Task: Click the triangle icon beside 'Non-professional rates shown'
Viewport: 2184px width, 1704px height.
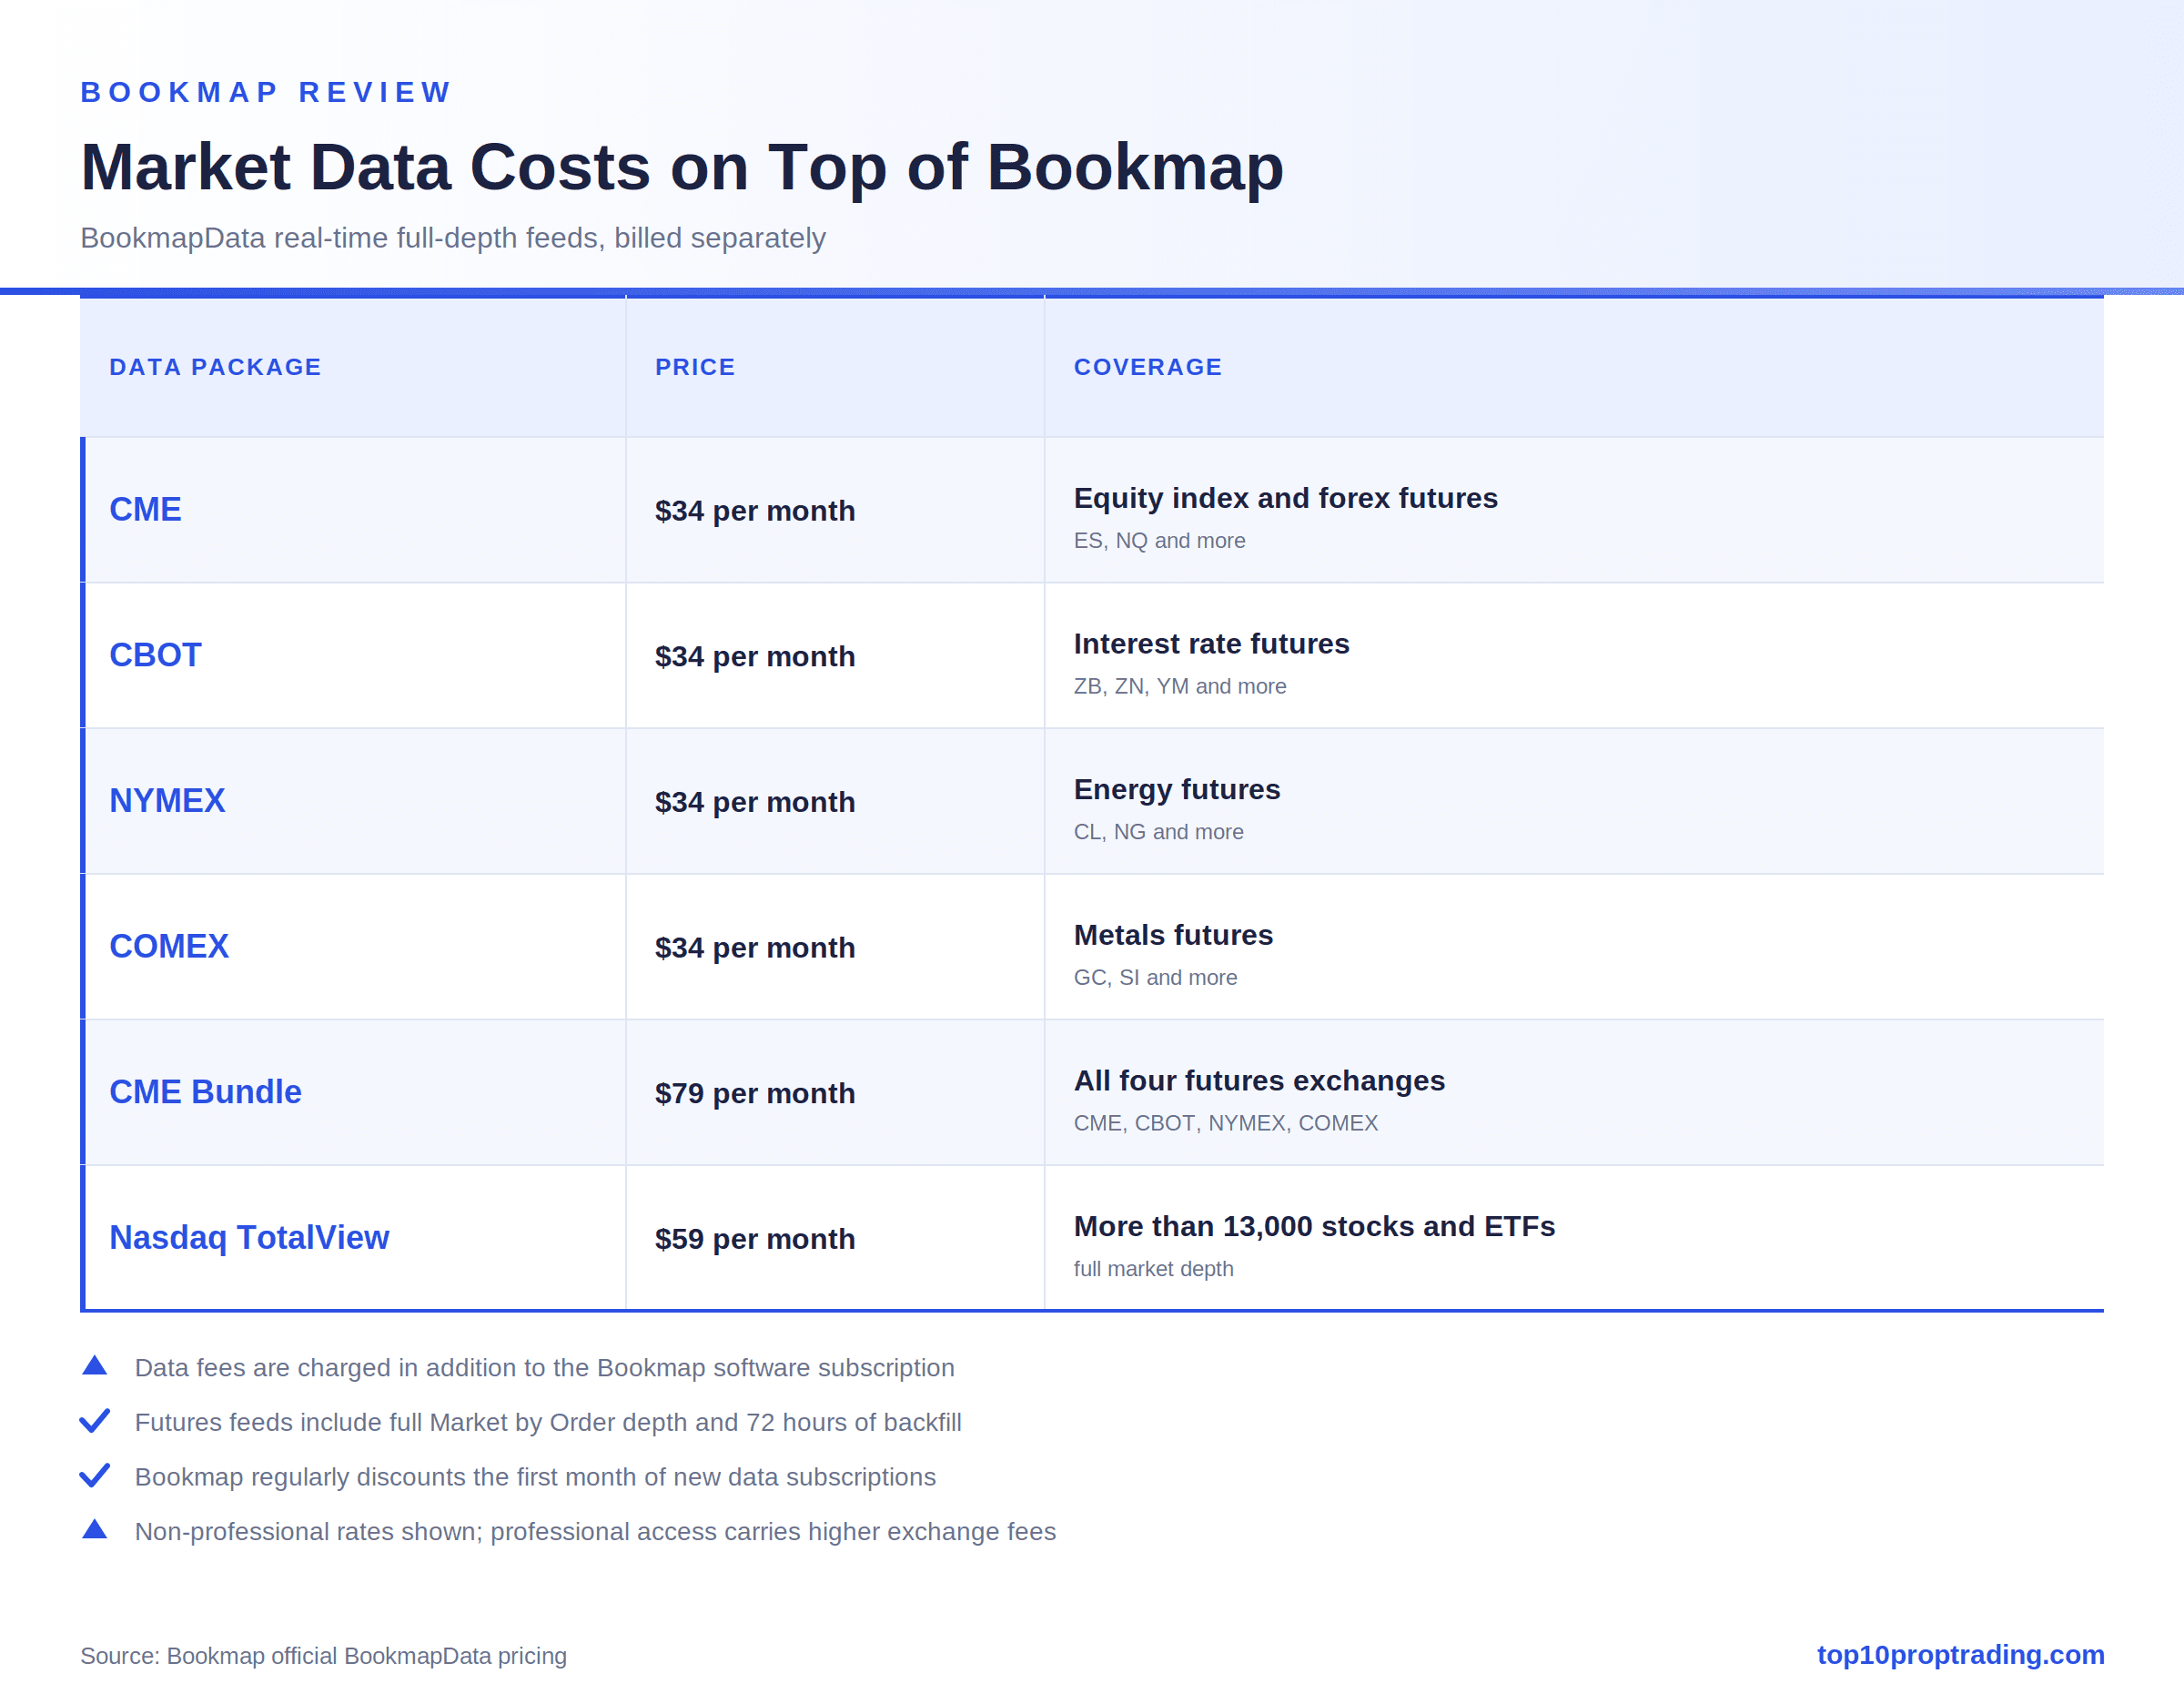Action: pos(94,1530)
